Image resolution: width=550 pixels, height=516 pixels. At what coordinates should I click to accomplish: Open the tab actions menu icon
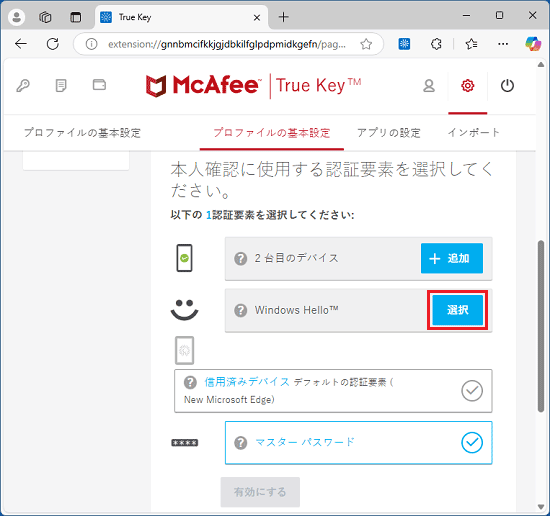(x=75, y=17)
